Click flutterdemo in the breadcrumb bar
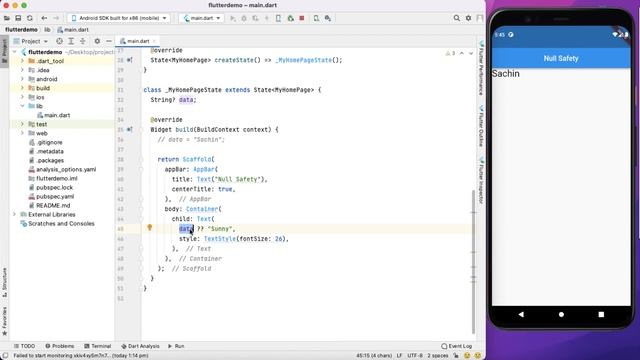This screenshot has width=640, height=360. coord(21,30)
